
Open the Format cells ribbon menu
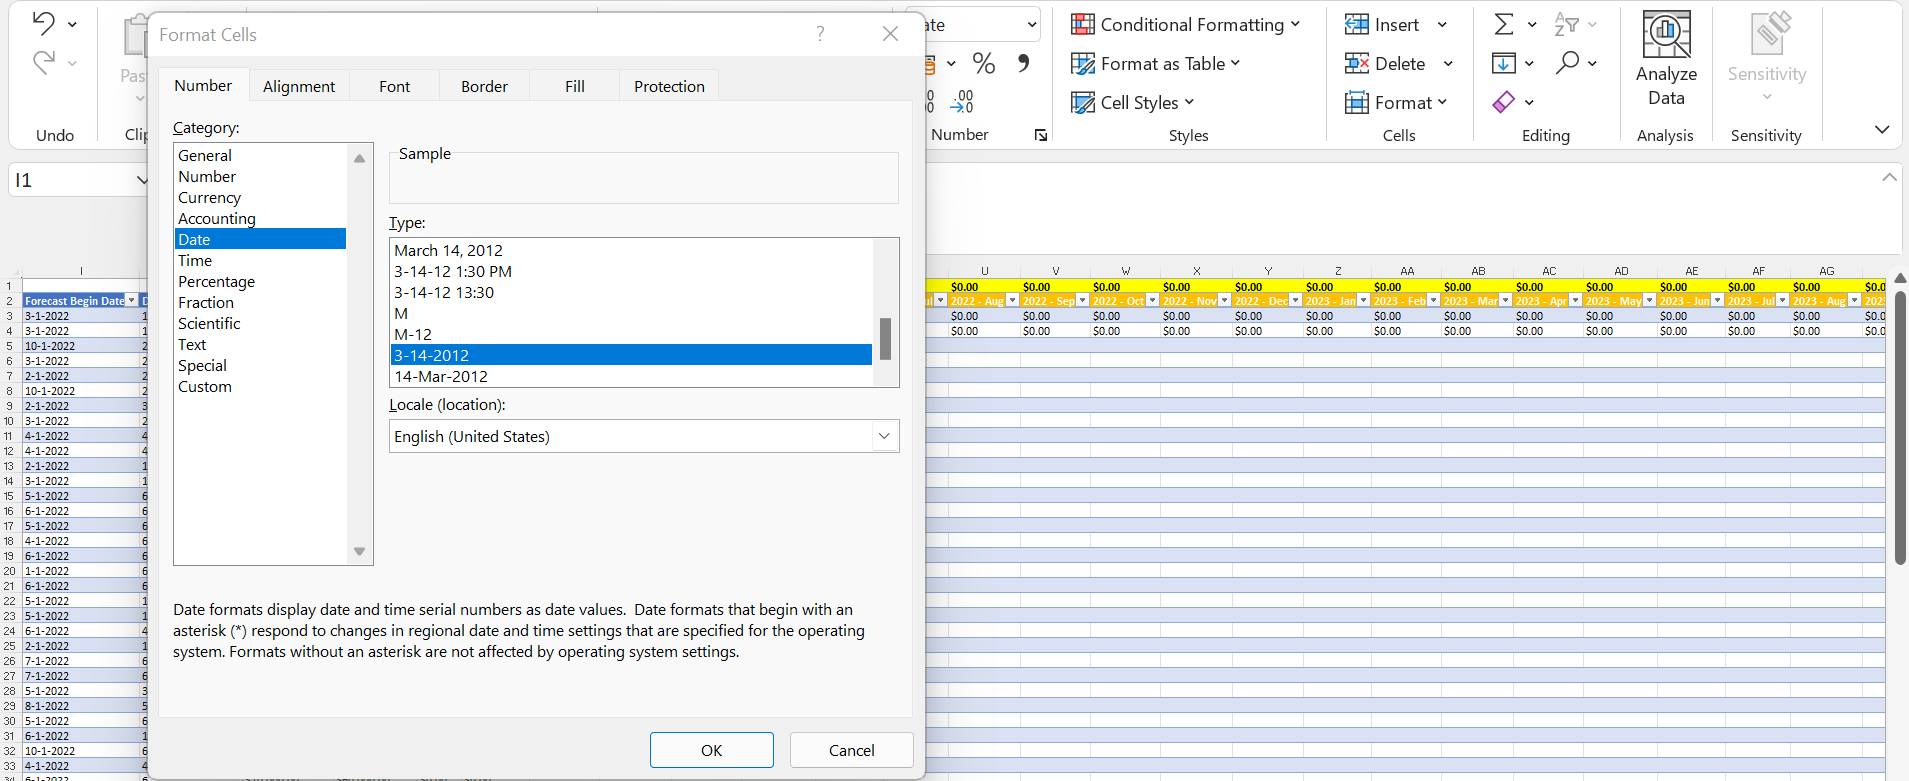1396,103
